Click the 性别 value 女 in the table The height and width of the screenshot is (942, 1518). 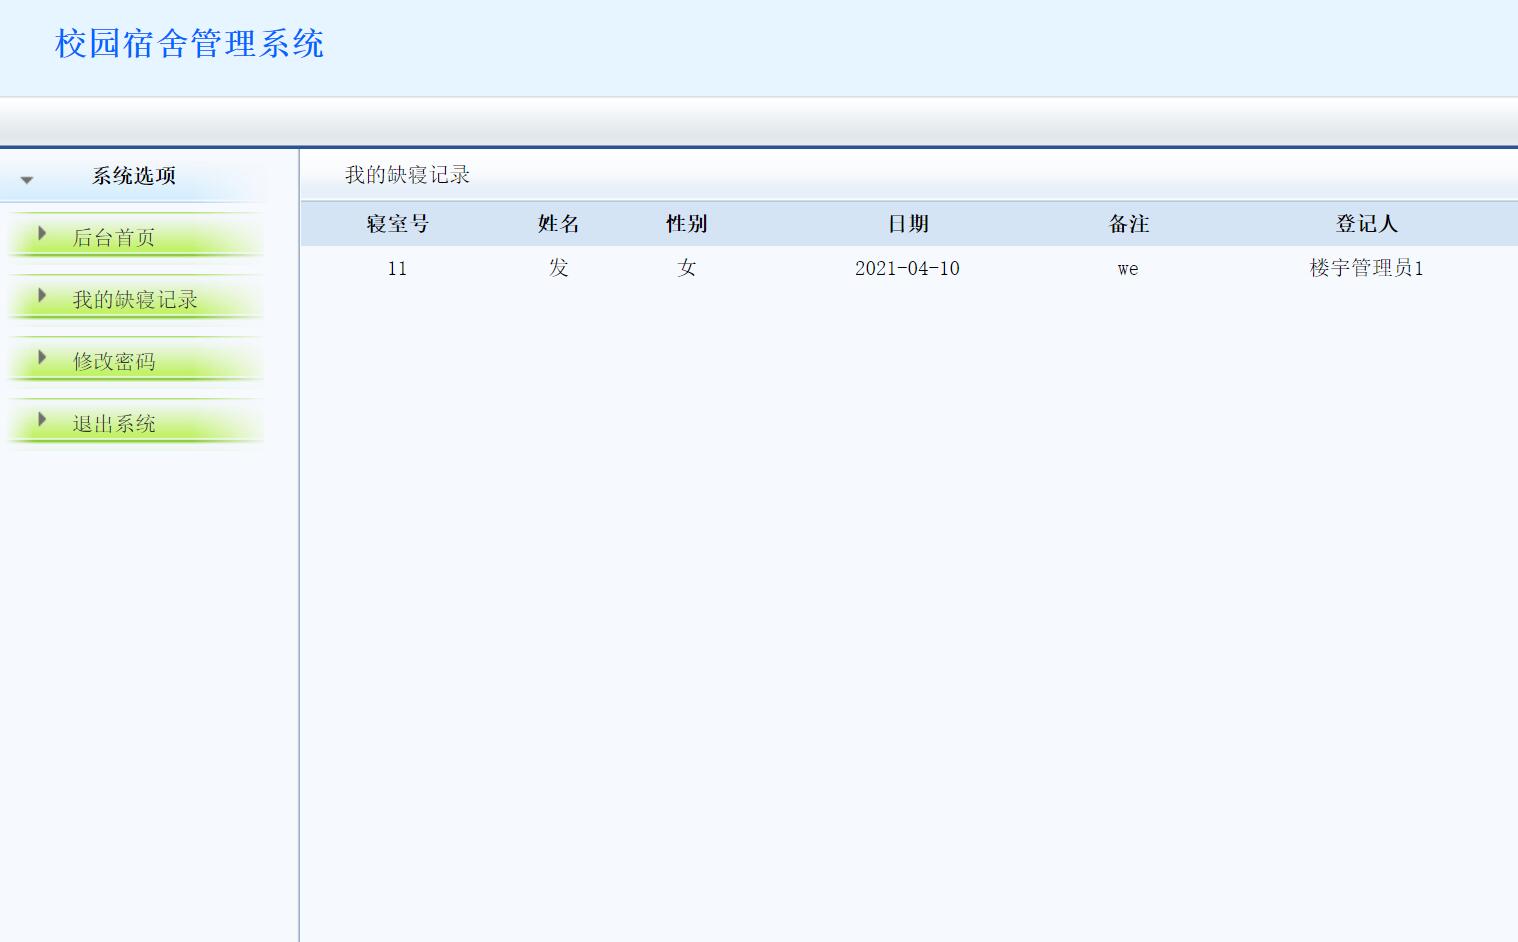686,268
